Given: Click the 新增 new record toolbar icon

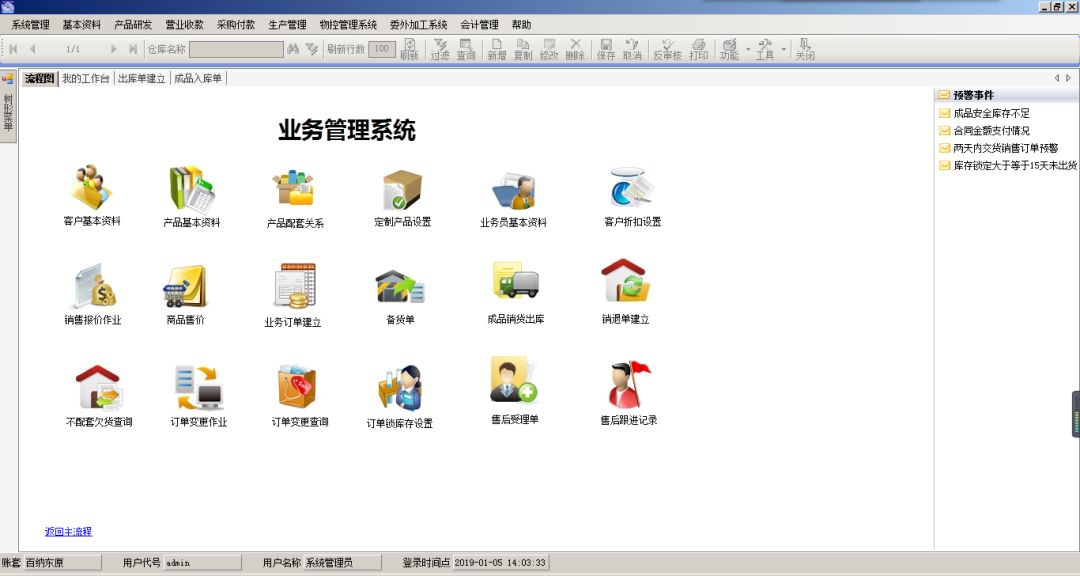Looking at the screenshot, I should [497, 50].
